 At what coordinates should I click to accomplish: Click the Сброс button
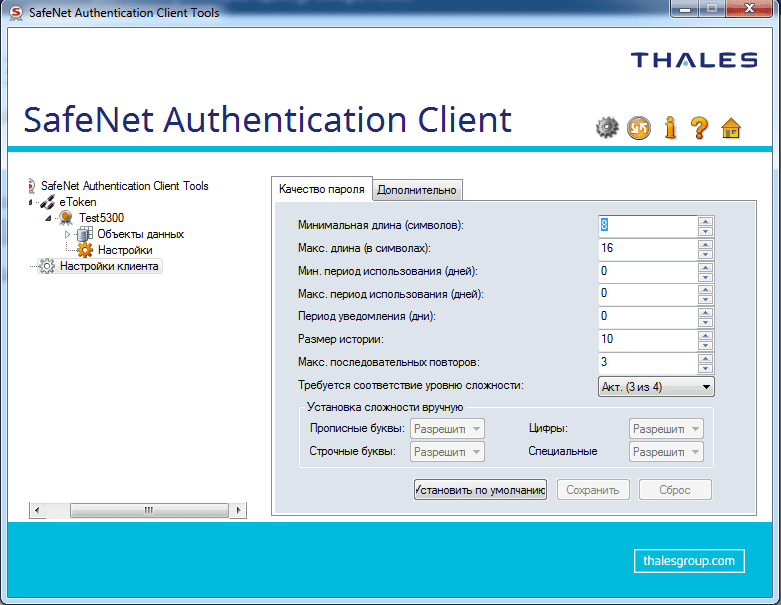tap(675, 490)
